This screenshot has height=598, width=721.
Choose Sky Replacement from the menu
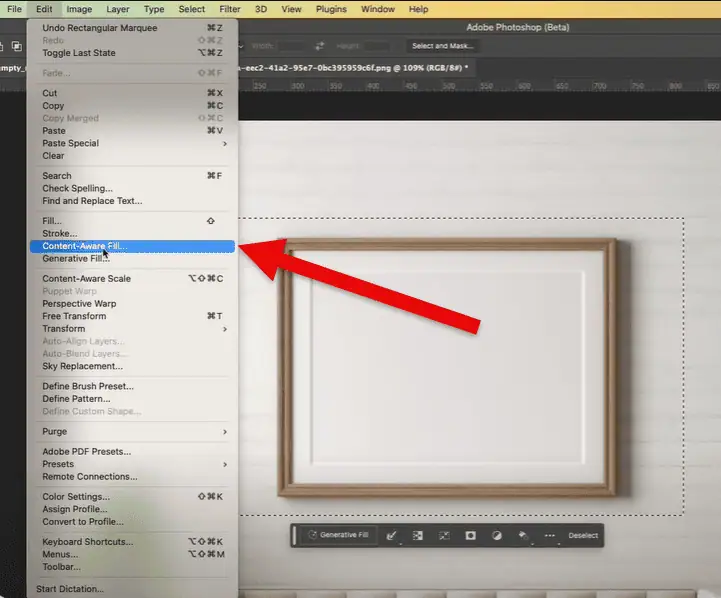[82, 366]
